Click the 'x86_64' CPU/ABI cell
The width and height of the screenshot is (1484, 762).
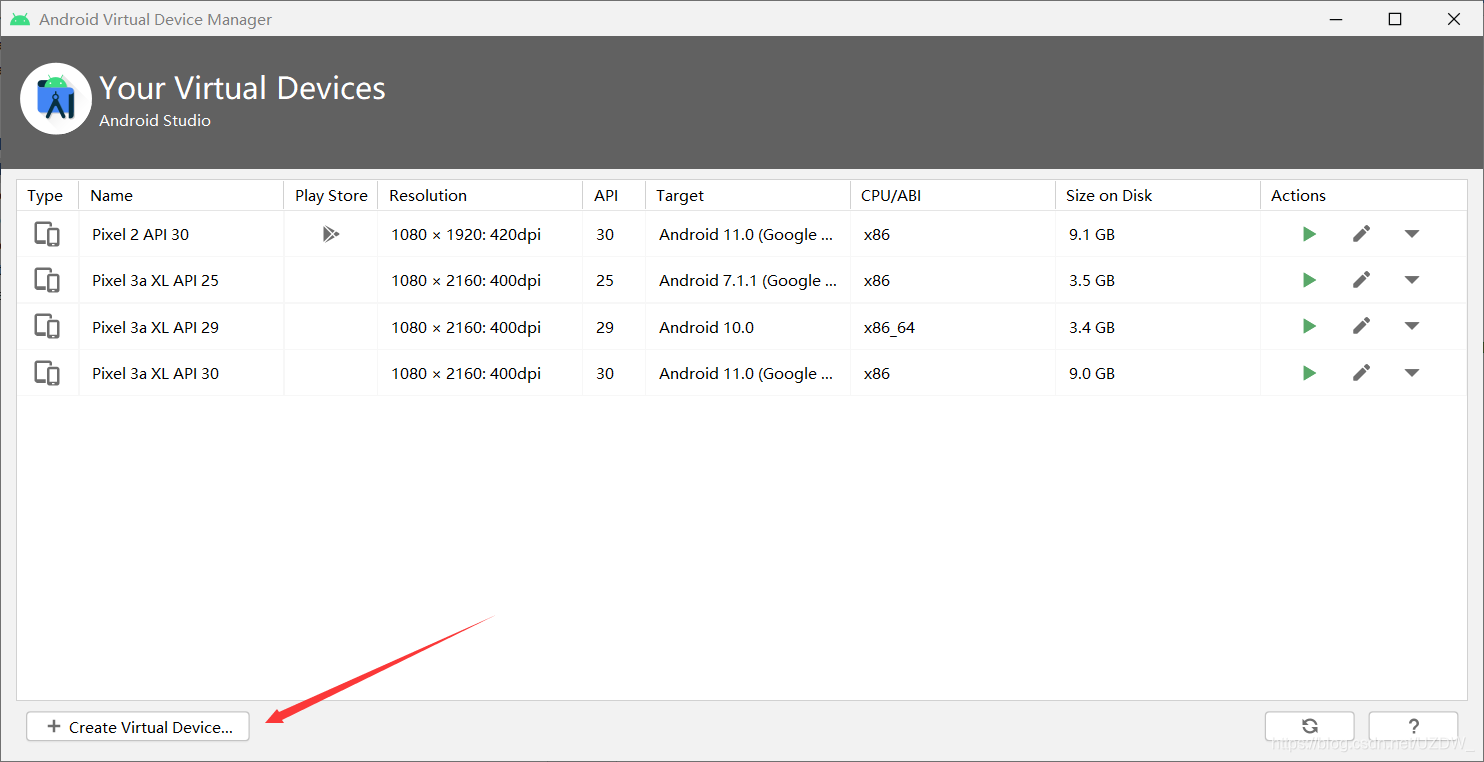click(953, 327)
